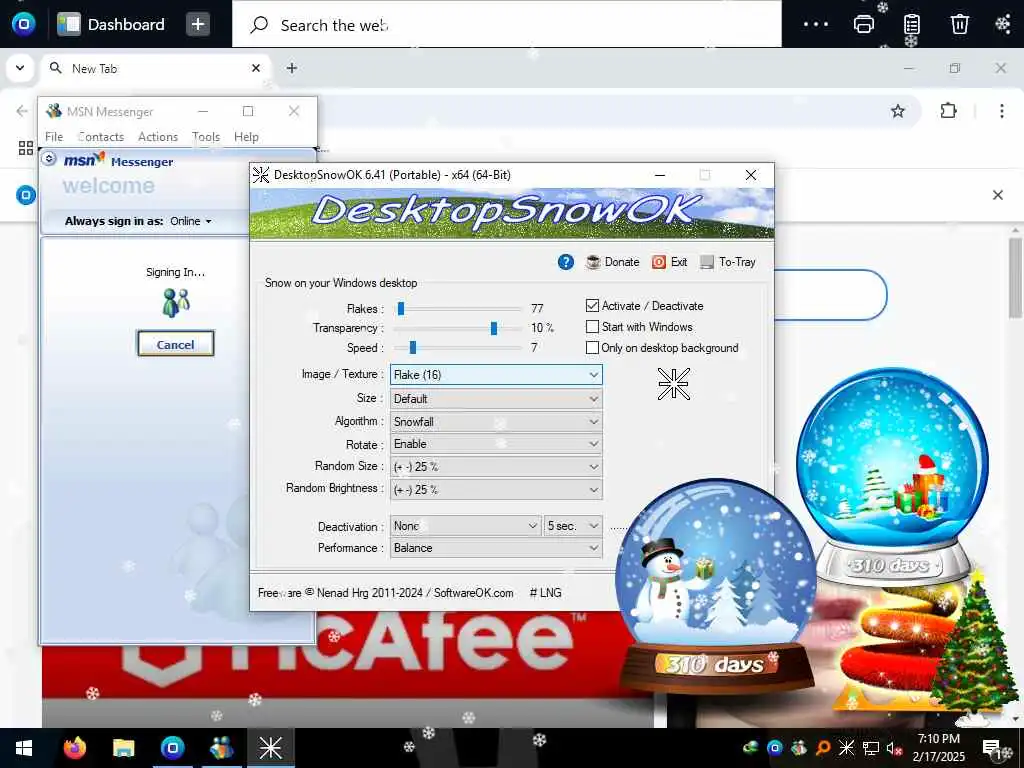Click the Speed slider handle

413,347
